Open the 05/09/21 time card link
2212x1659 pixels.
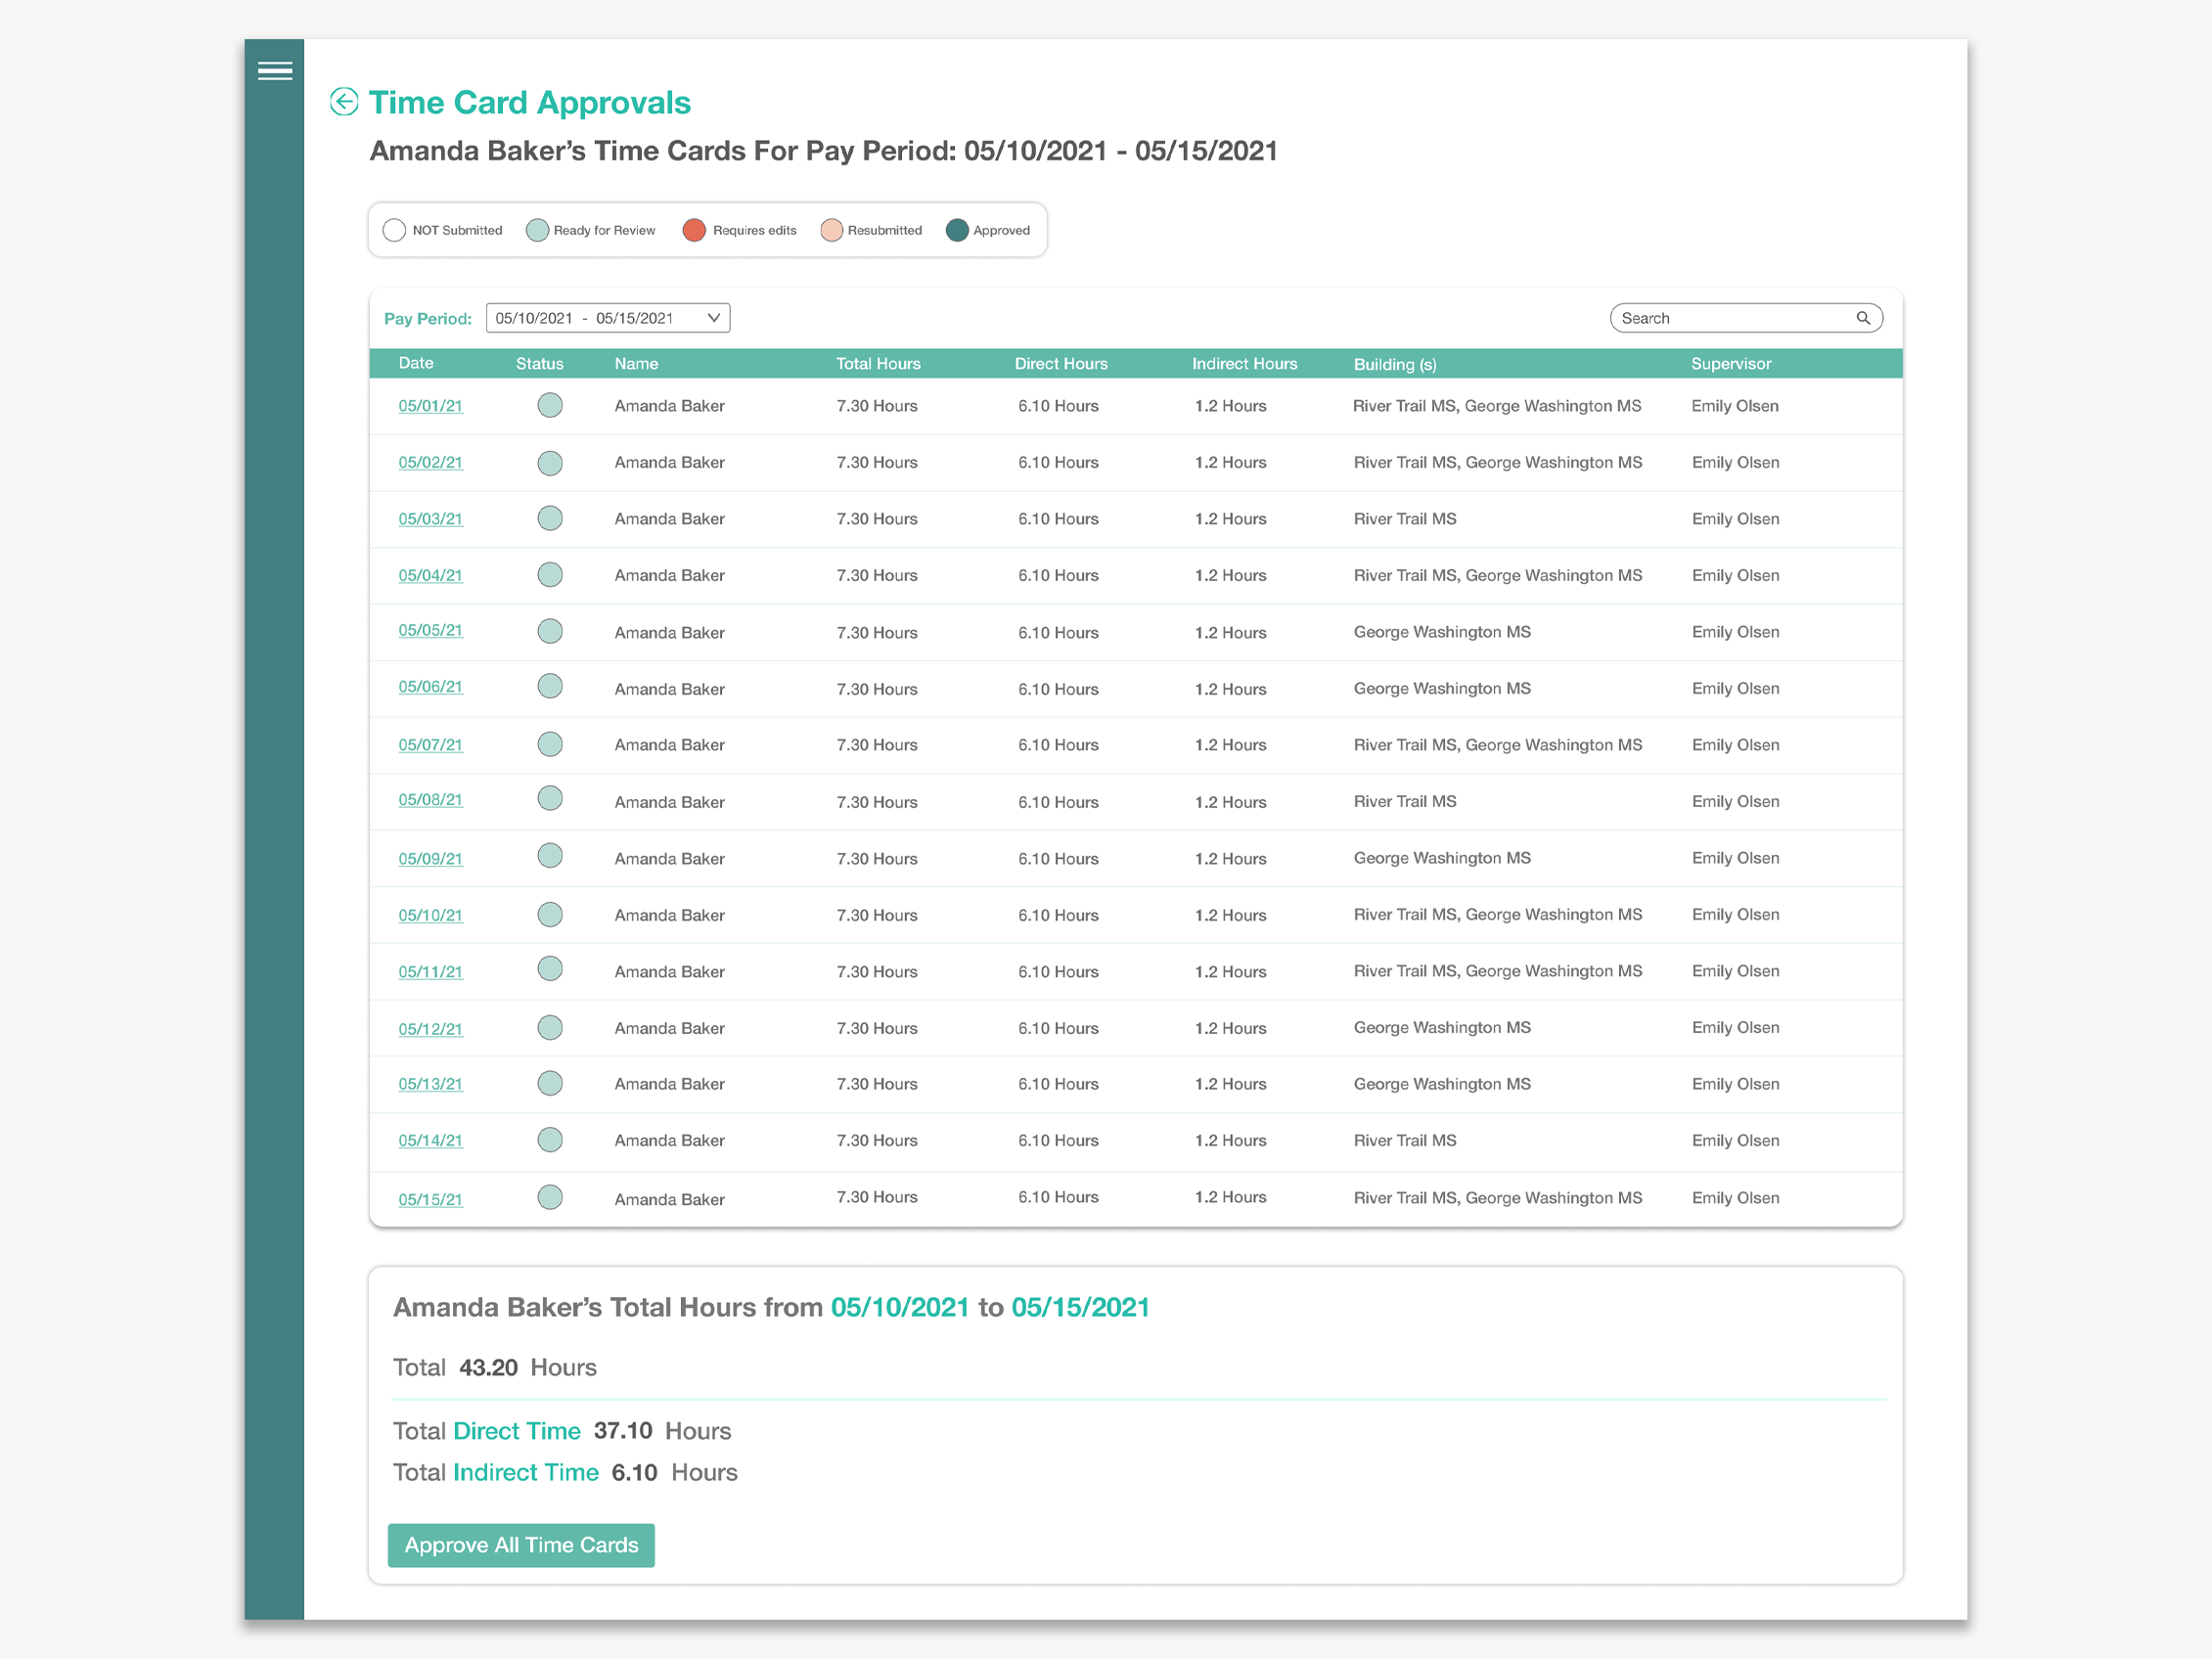tap(431, 859)
